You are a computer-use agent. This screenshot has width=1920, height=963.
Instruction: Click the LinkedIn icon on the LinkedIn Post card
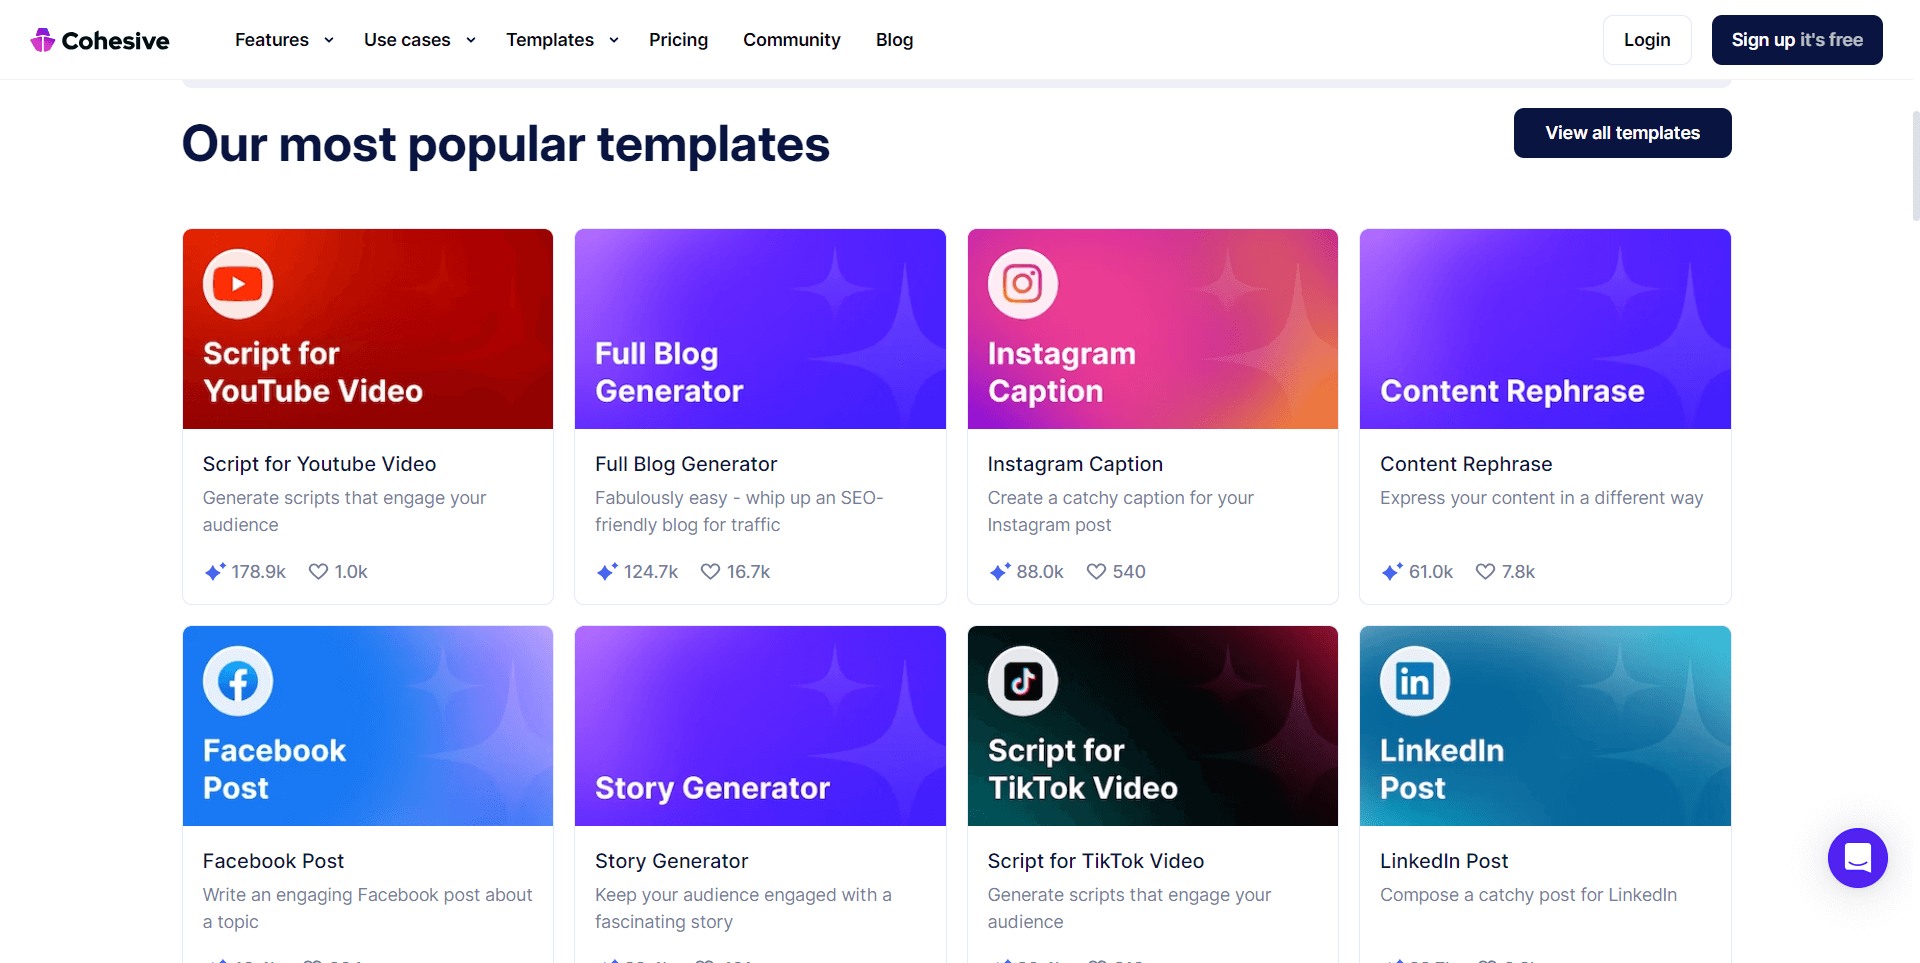tap(1415, 681)
